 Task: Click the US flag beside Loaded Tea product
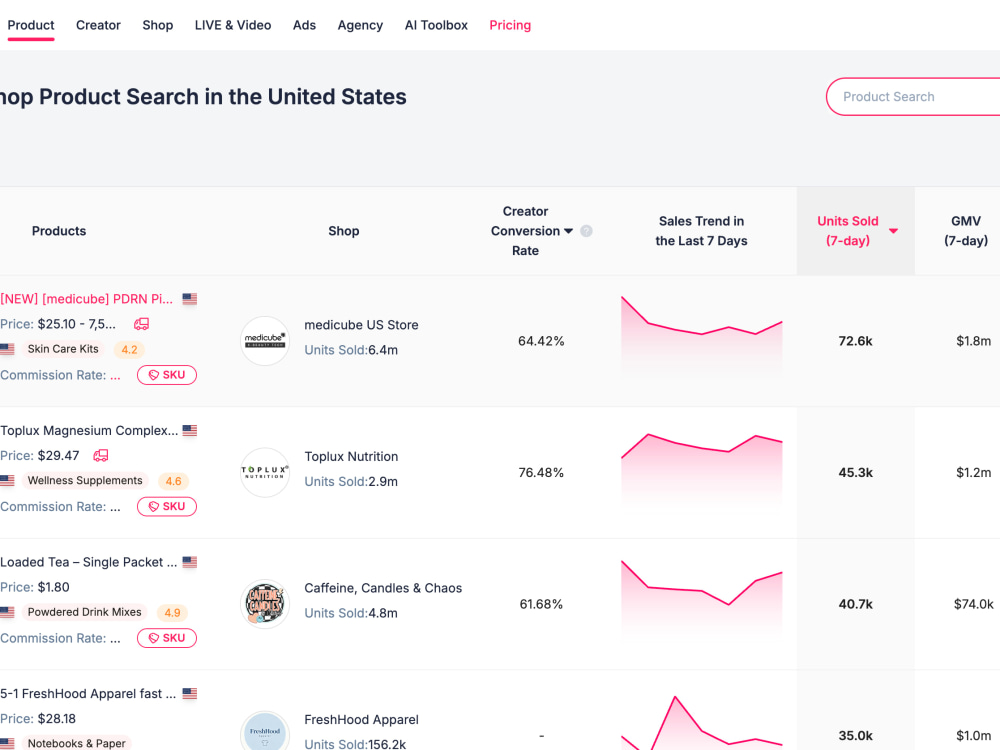189,561
